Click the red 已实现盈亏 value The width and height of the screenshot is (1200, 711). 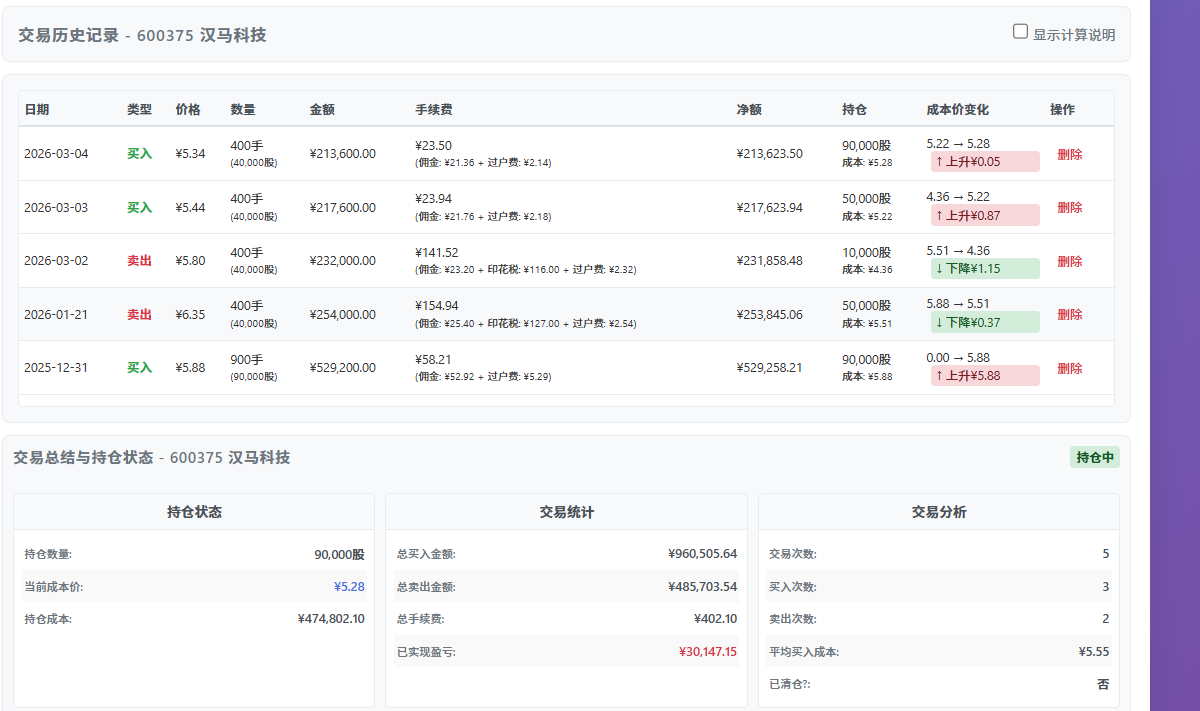tap(707, 651)
